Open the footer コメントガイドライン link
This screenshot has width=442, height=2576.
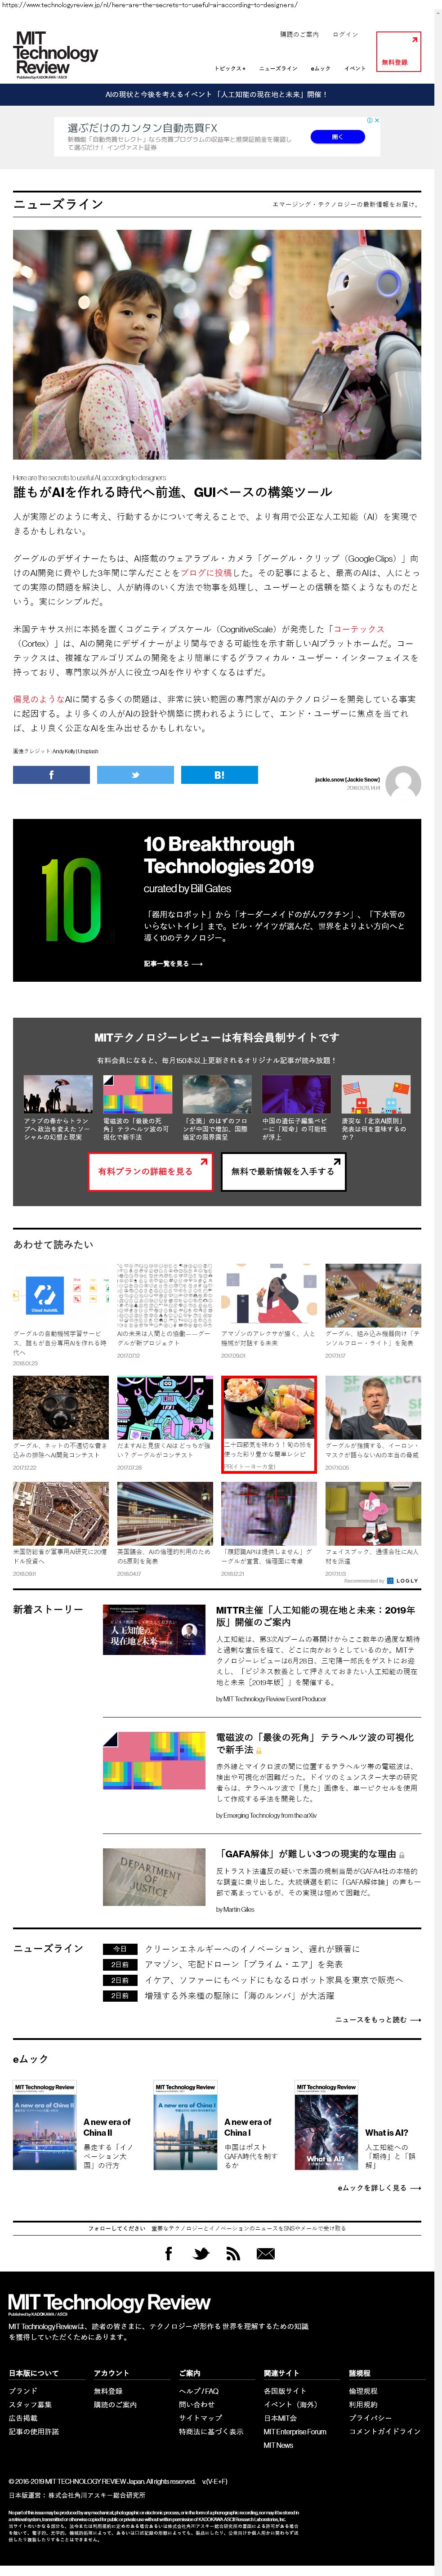coord(385,2431)
